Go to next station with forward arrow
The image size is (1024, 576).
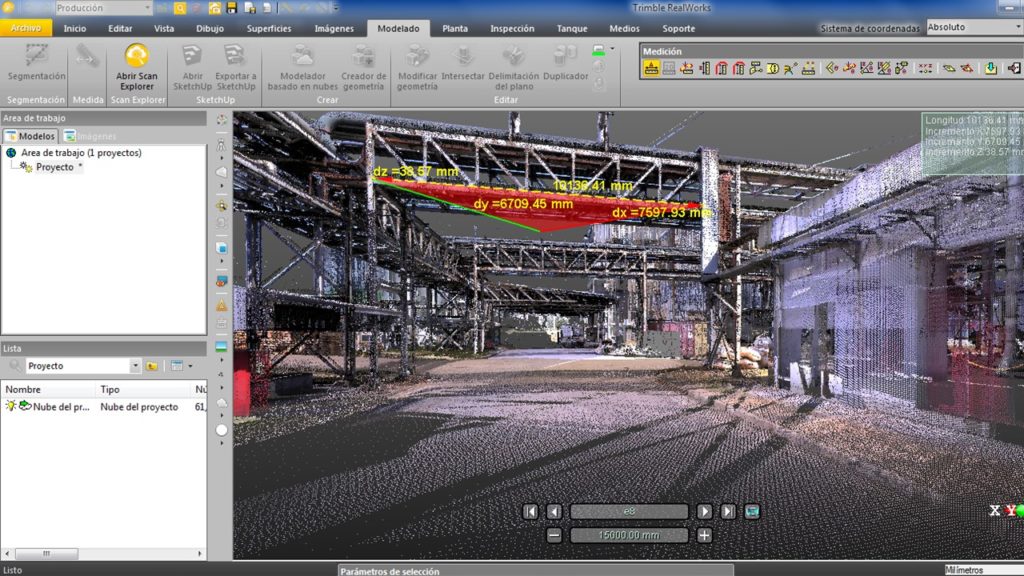tap(705, 512)
